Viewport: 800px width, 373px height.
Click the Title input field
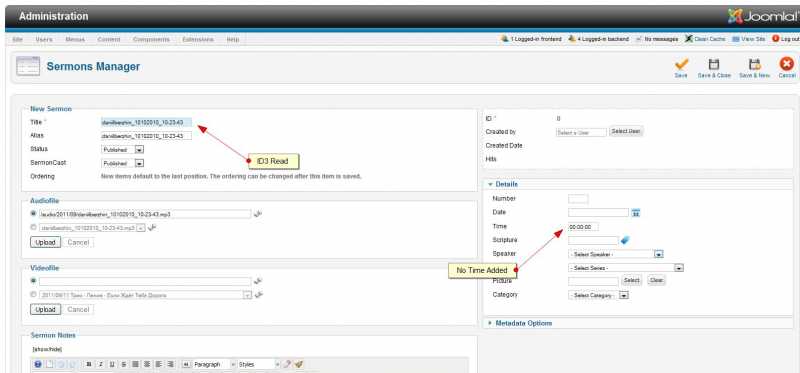(146, 122)
